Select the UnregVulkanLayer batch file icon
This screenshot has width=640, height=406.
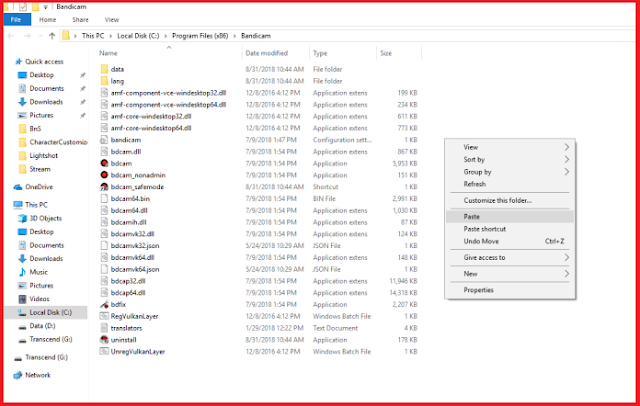(x=104, y=351)
